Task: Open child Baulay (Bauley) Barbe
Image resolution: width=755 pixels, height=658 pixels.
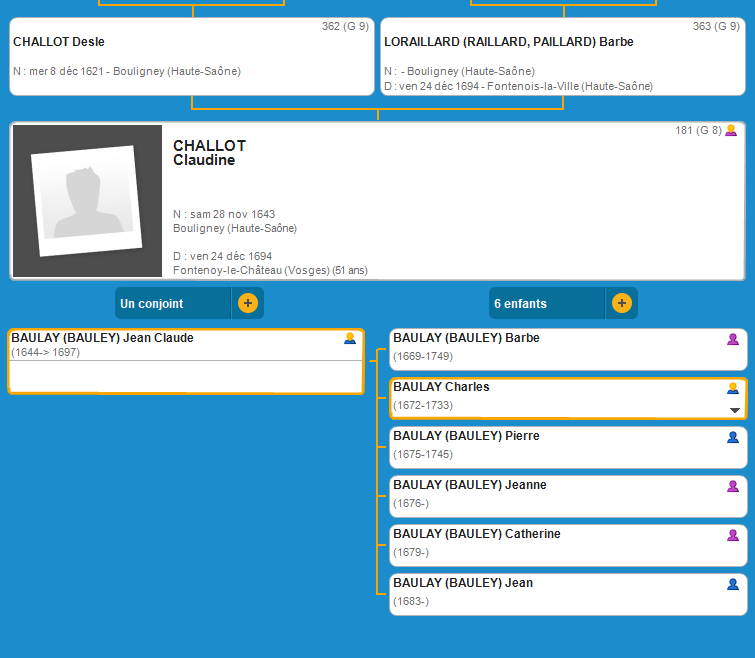Action: (x=466, y=338)
